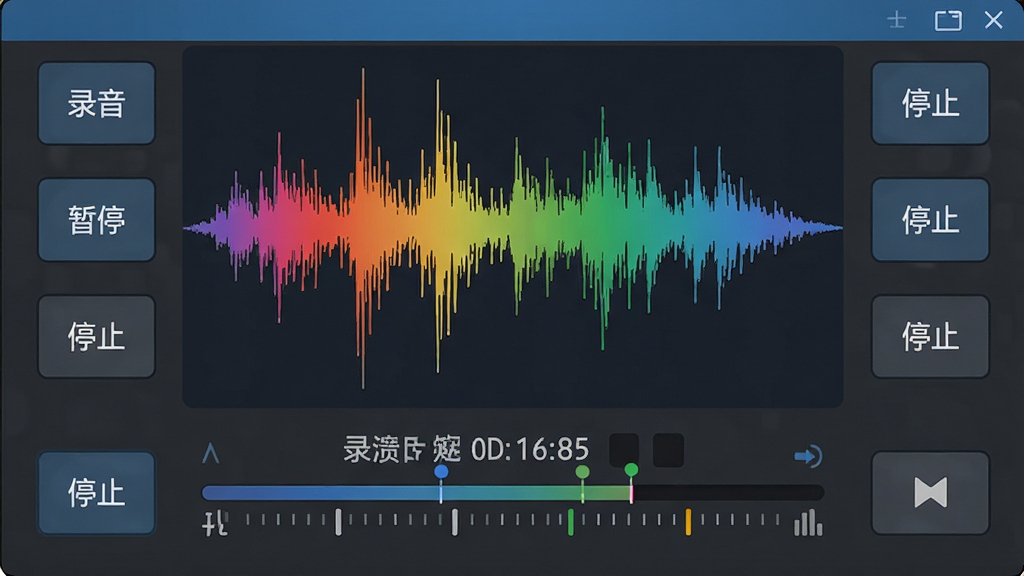Start recording with the 录音 button
The height and width of the screenshot is (576, 1024).
coord(97,103)
